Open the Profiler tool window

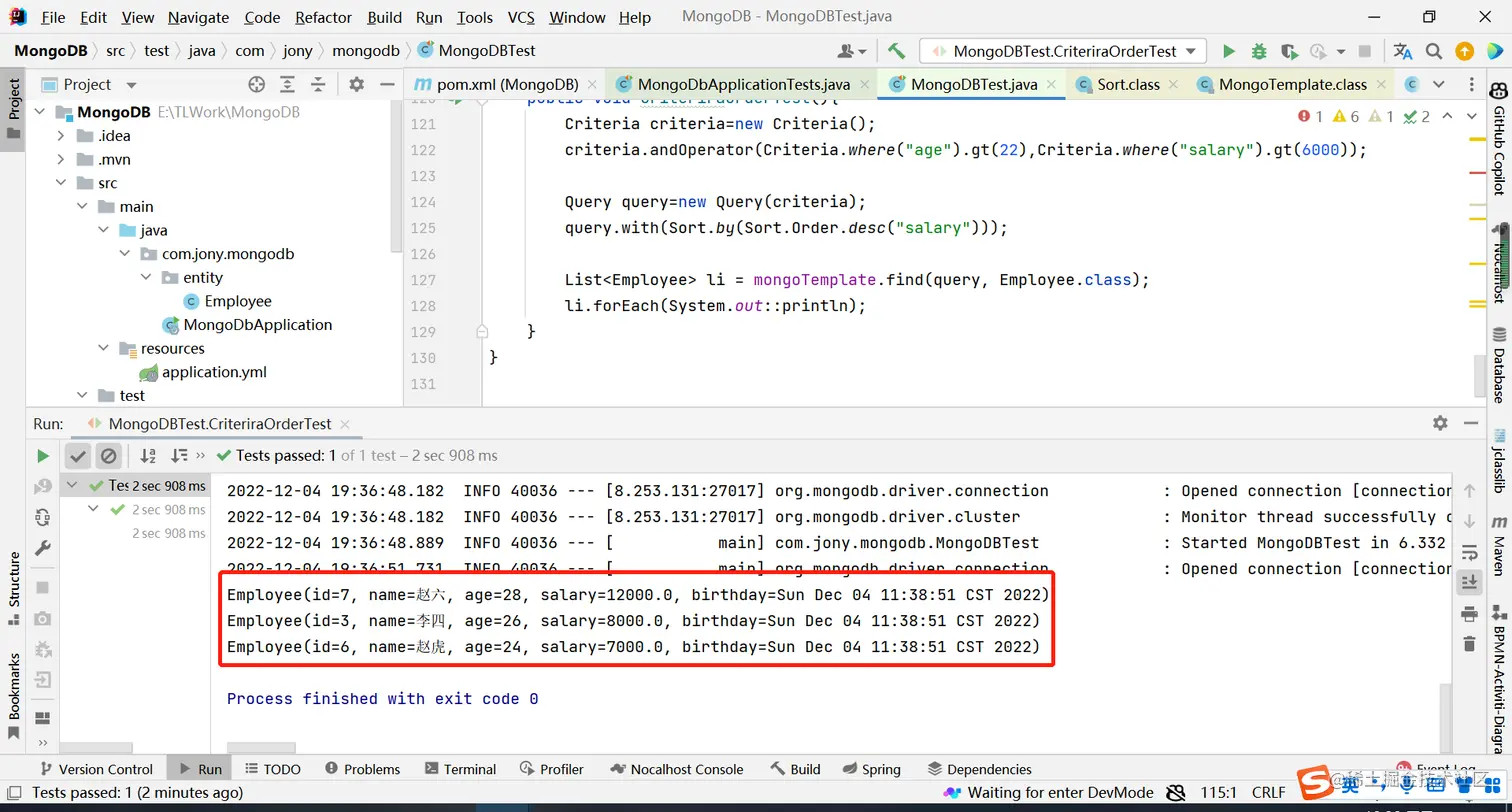(552, 769)
